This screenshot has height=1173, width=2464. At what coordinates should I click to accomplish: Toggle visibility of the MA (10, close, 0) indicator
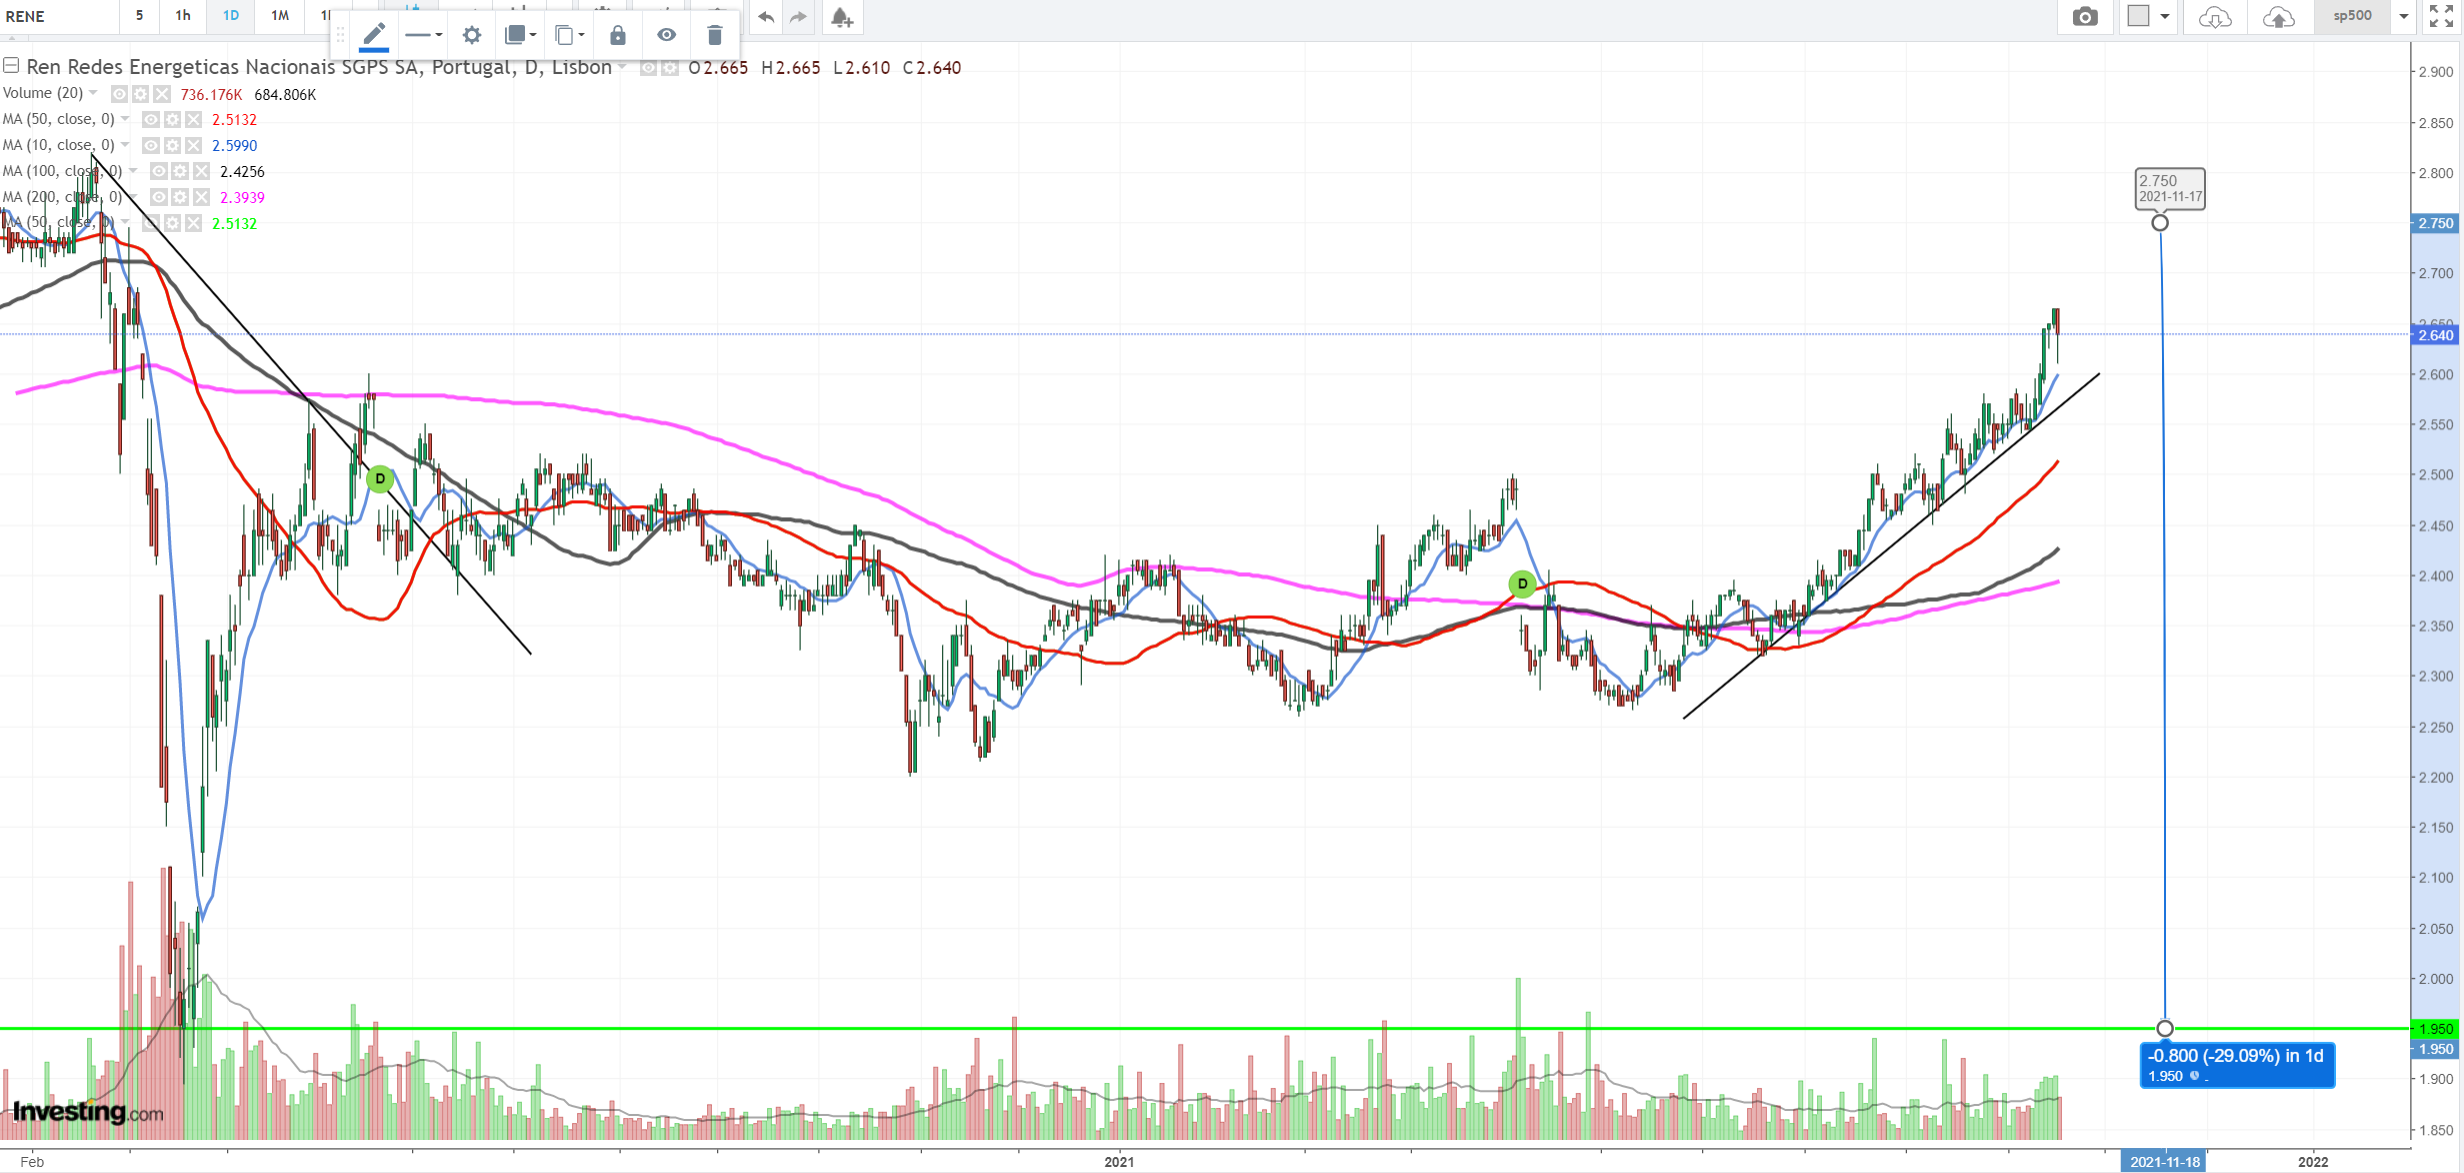(151, 146)
